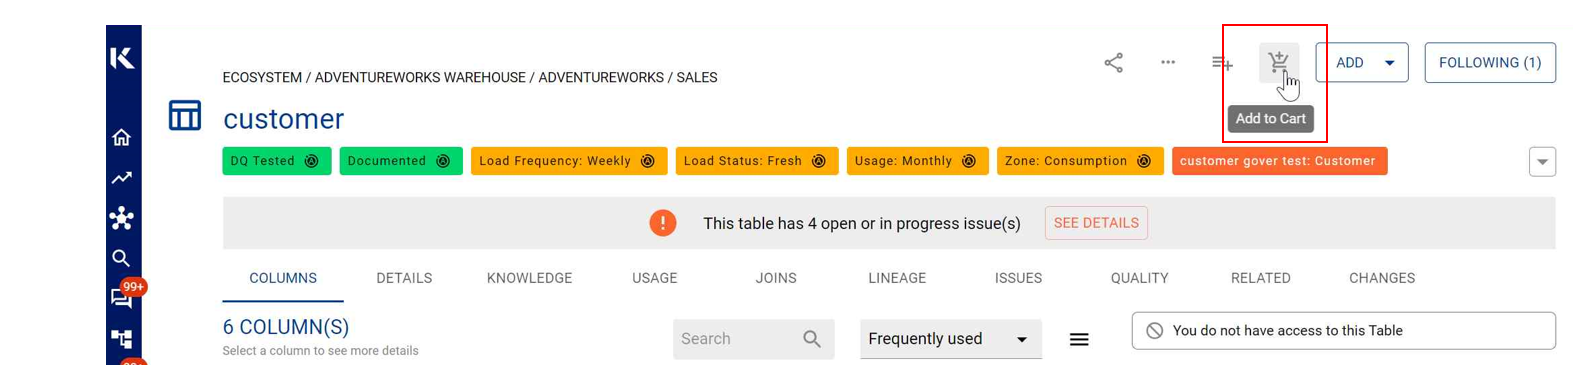Switch to the QUALITY tab
The image size is (1577, 381).
(1139, 278)
